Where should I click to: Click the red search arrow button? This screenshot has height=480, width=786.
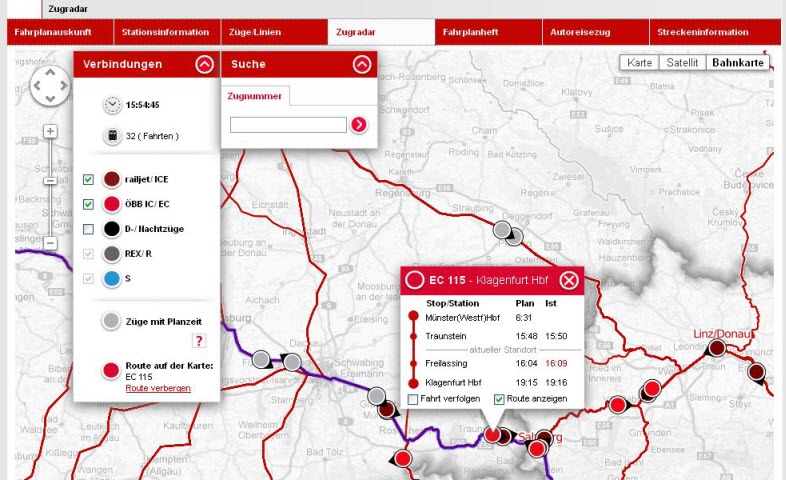point(359,125)
